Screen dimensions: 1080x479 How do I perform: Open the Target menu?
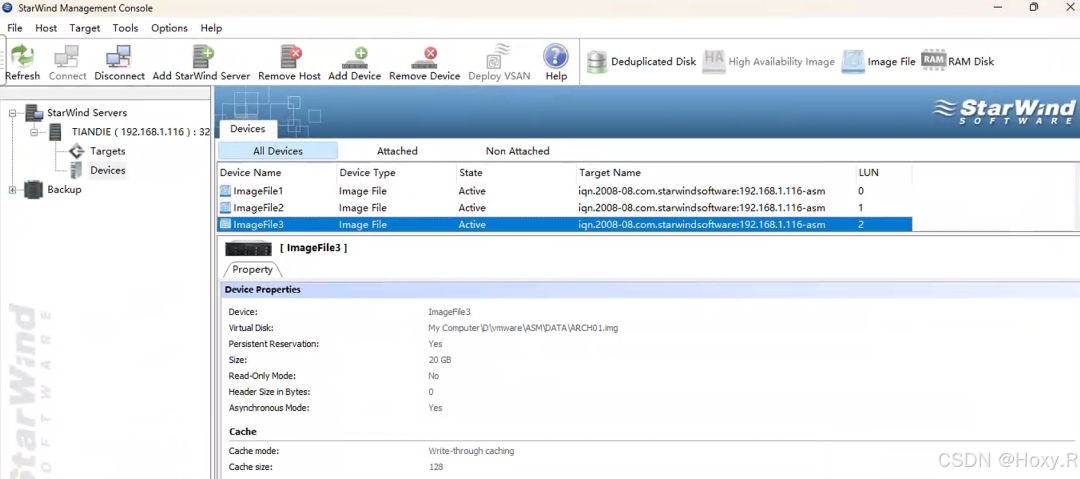85,28
